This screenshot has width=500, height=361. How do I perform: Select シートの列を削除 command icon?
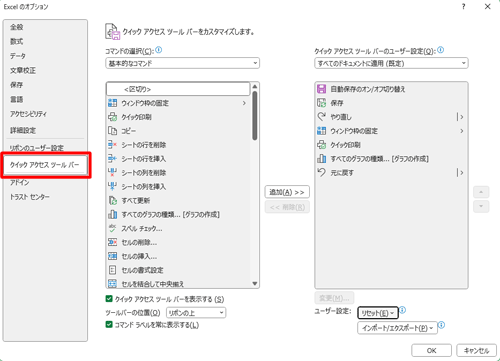coord(113,173)
